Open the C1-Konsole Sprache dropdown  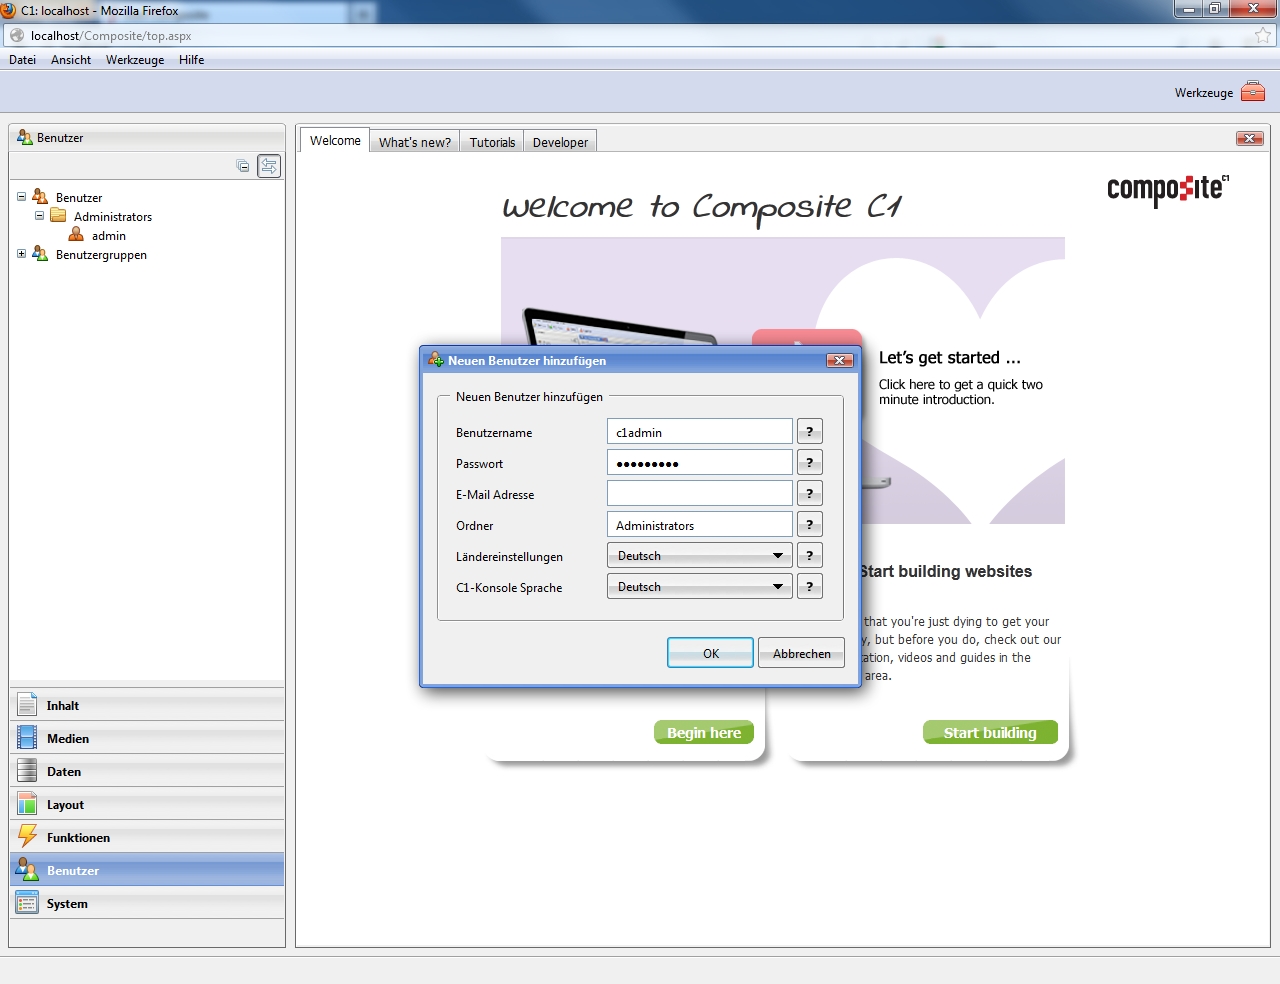pos(699,587)
